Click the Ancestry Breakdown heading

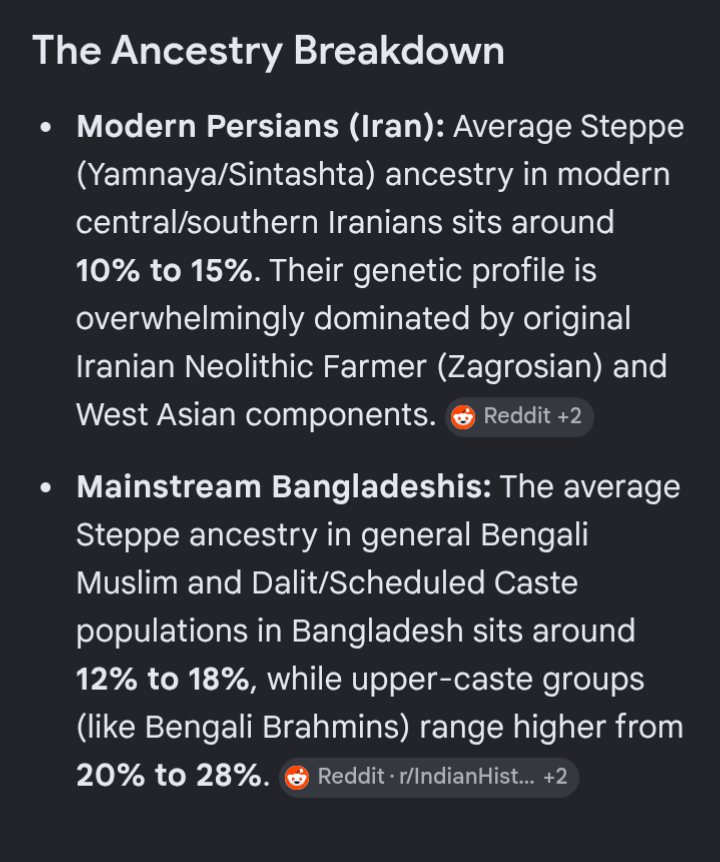[268, 51]
